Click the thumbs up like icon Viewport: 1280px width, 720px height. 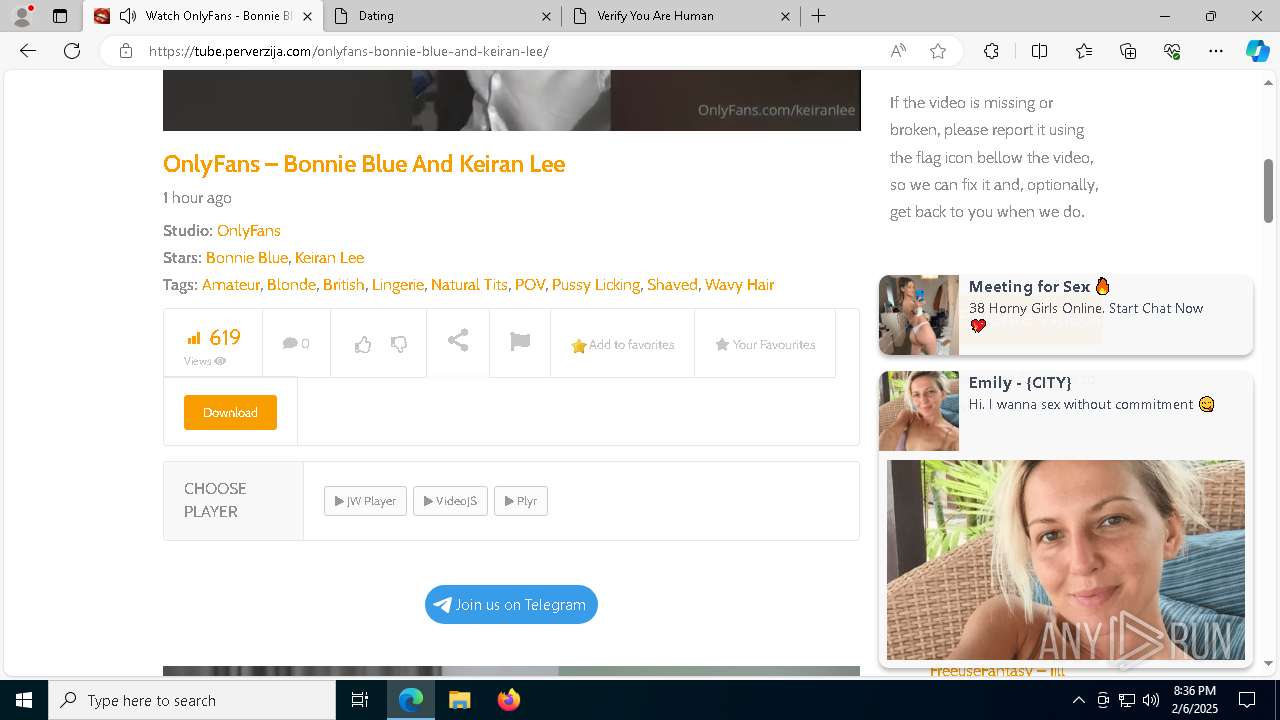[363, 344]
